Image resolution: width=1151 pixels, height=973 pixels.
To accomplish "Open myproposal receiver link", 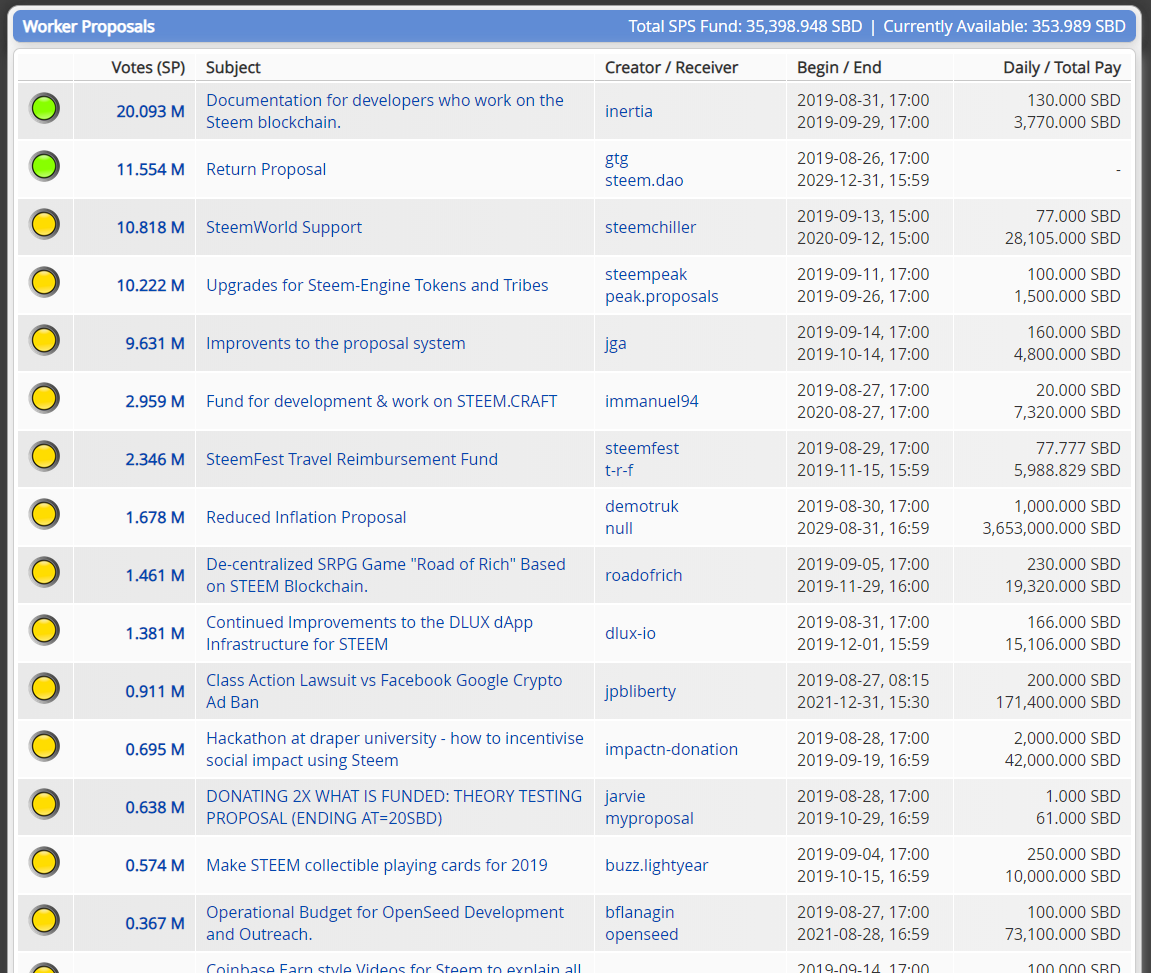I will click(649, 818).
